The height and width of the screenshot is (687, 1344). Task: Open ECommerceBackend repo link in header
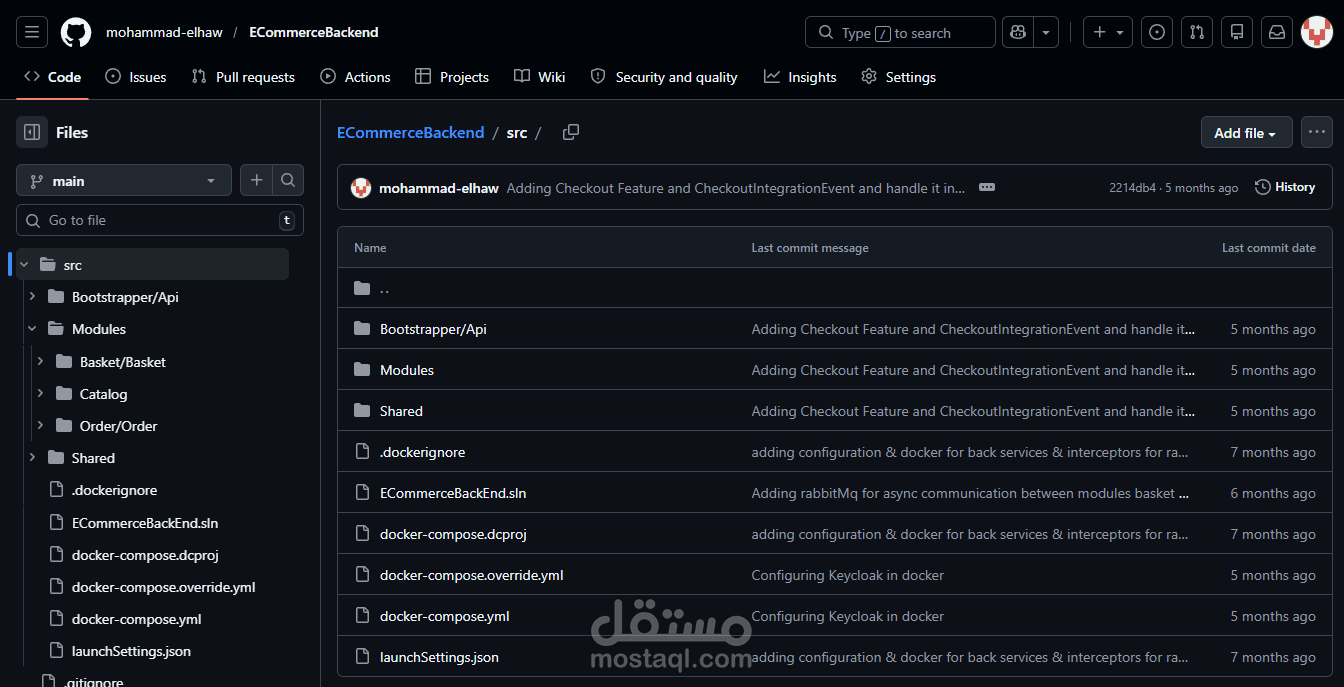click(314, 33)
